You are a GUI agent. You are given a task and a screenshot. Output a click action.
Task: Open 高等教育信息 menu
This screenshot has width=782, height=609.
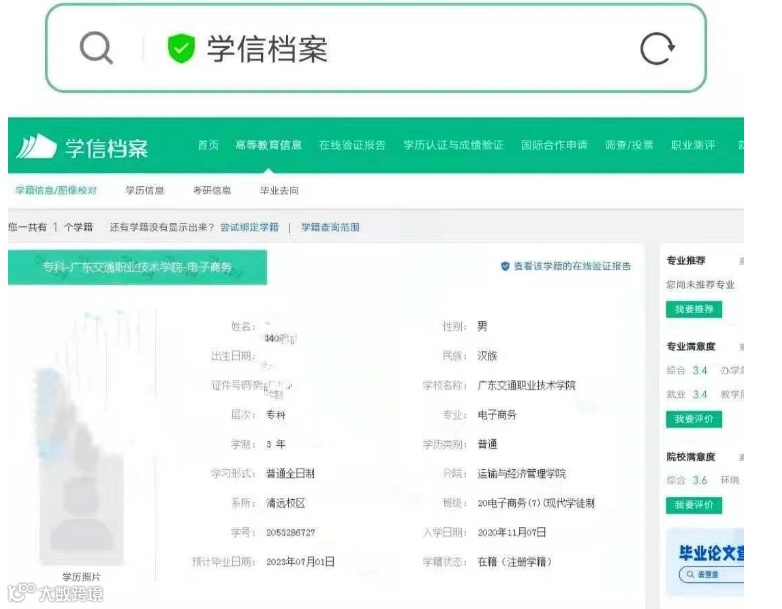click(268, 145)
